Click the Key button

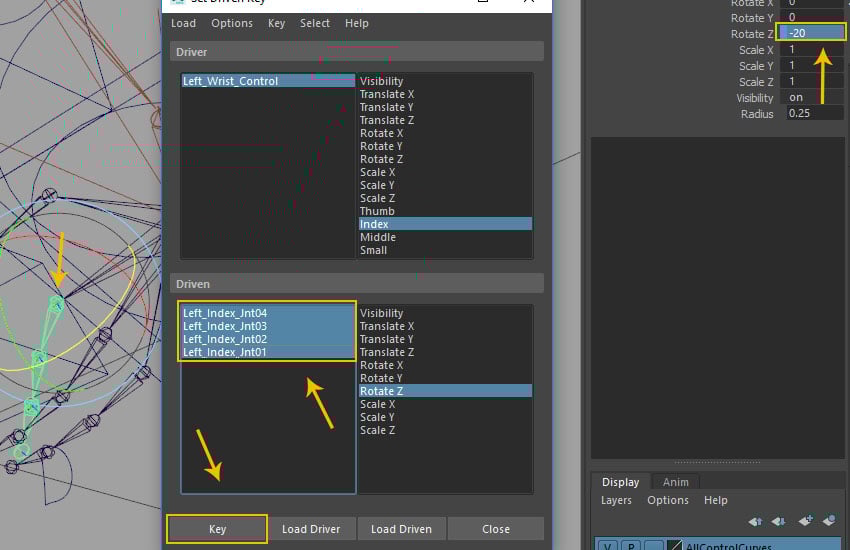[217, 529]
